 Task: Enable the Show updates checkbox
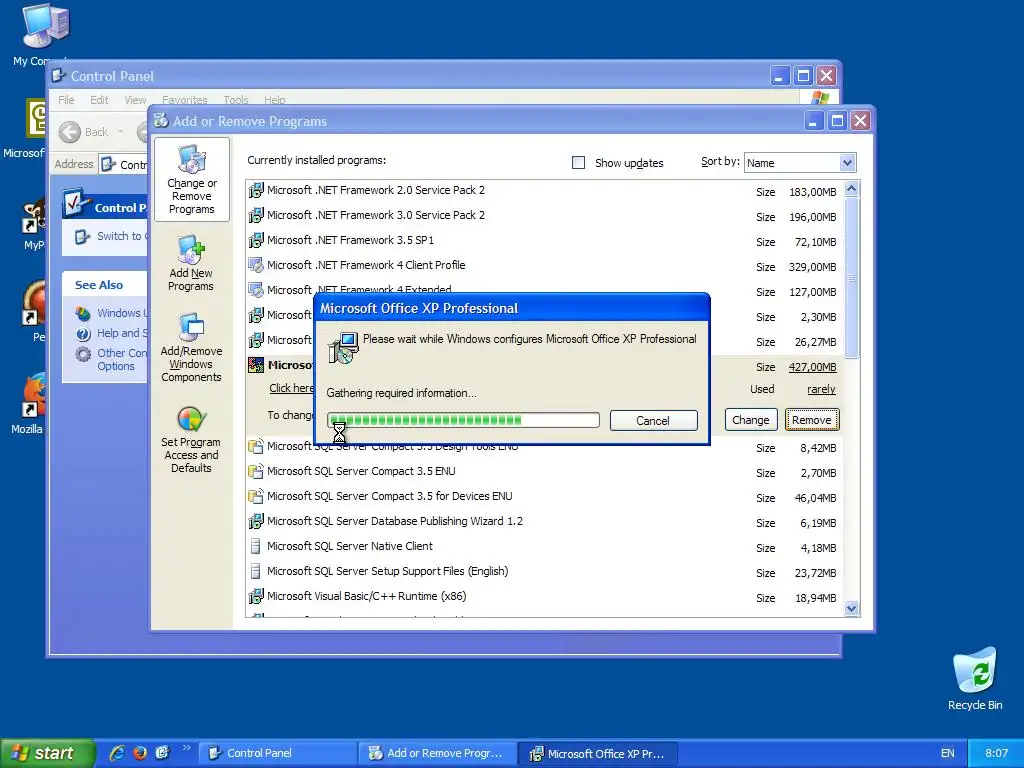579,163
